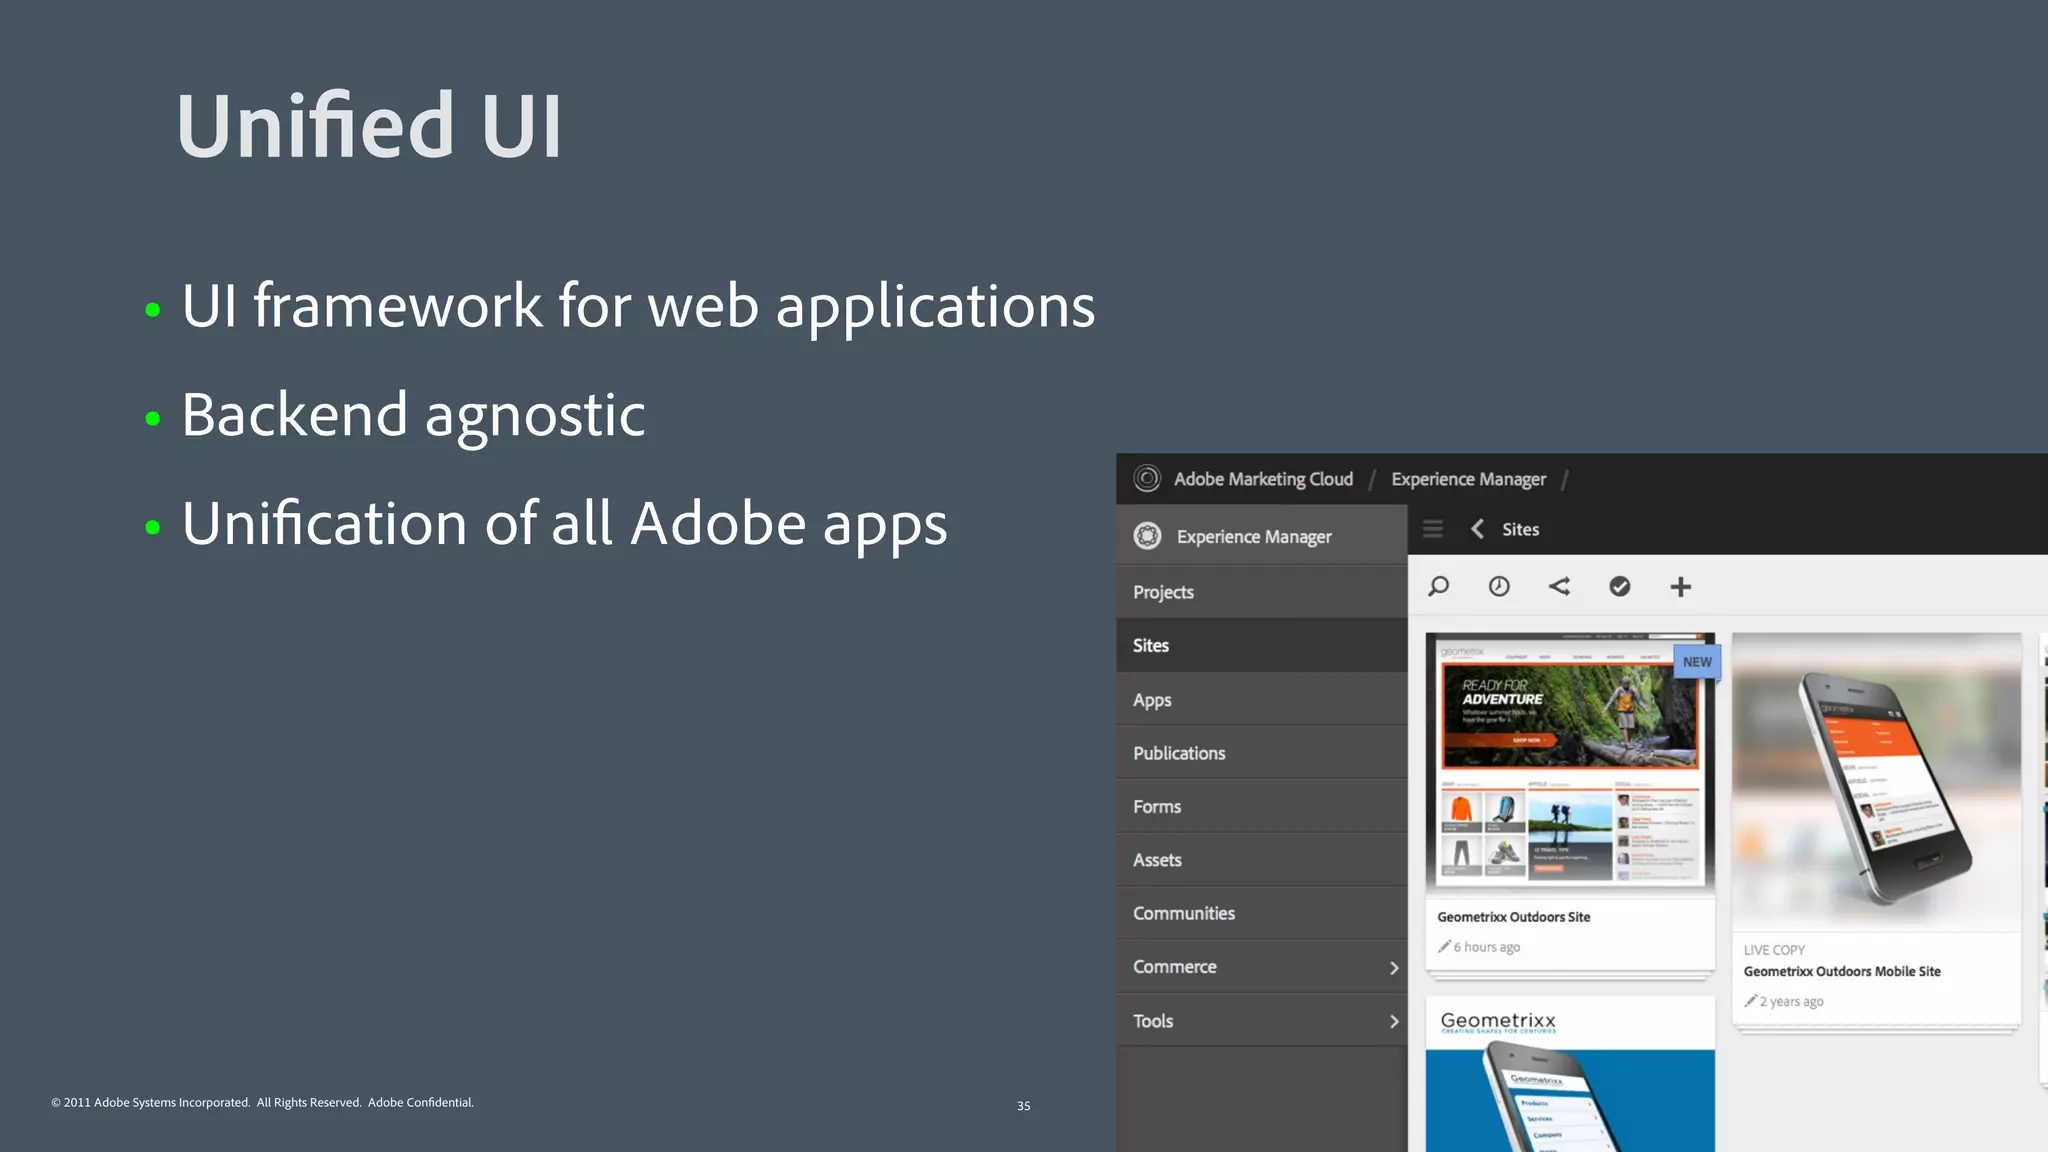This screenshot has height=1152, width=2048.
Task: Click 'UI framework for web applications' bullet
Action: [x=638, y=306]
